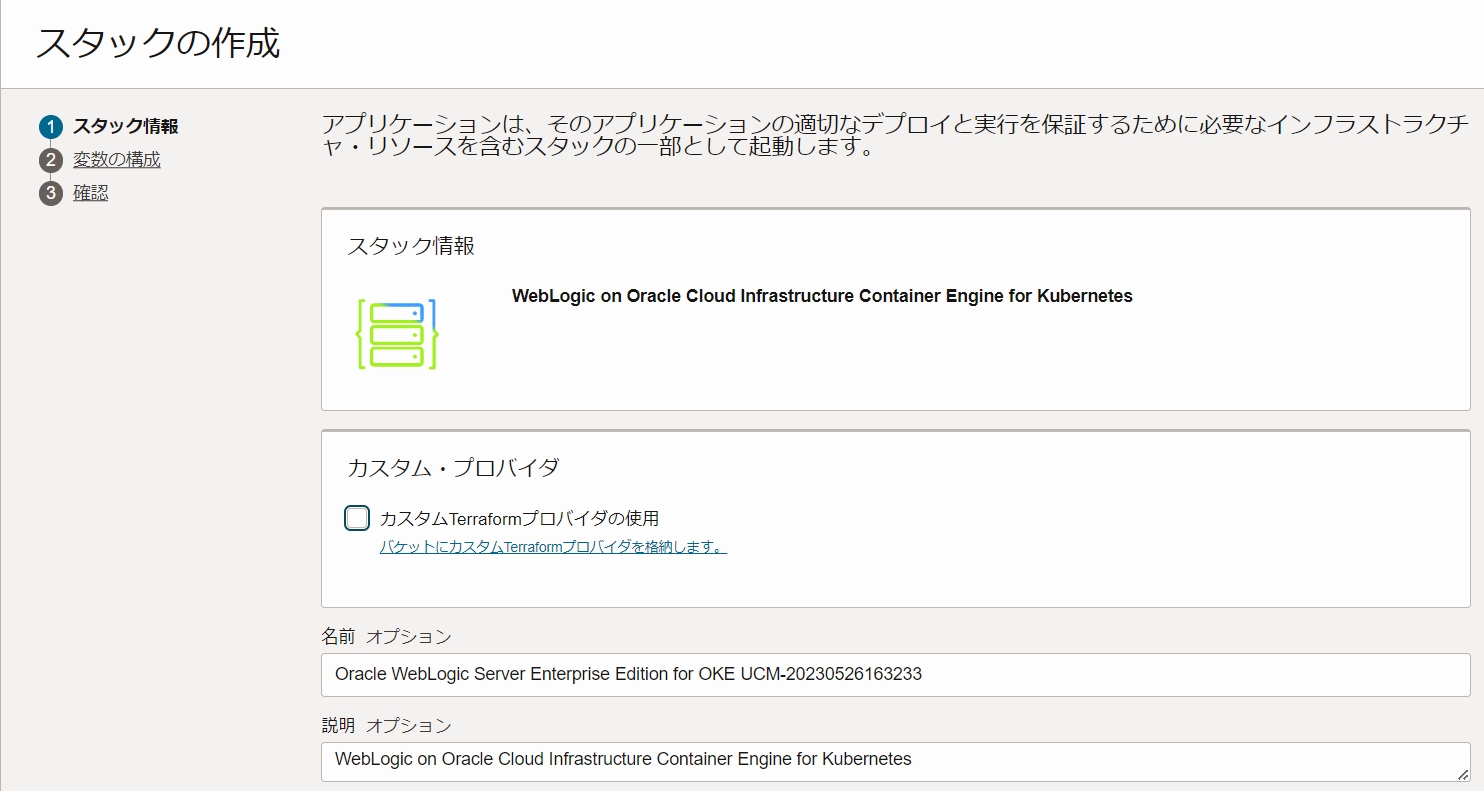Click the step 1 numbered circle icon
This screenshot has height=791, width=1484.
51,127
